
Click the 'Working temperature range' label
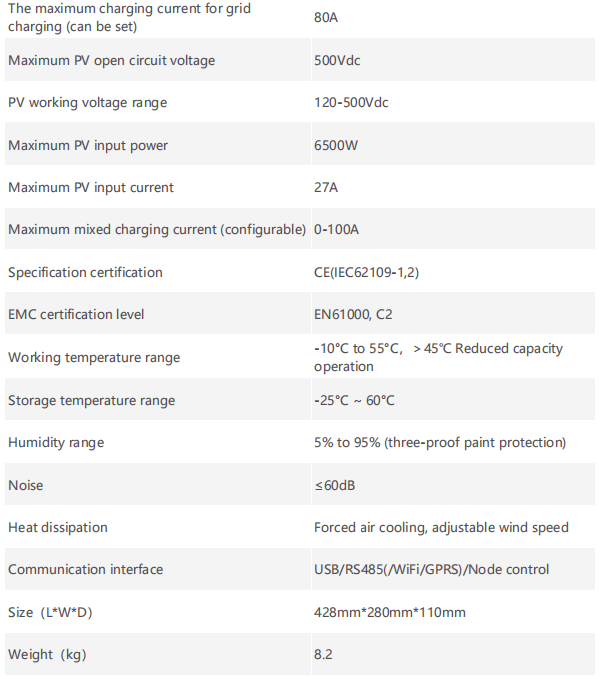94,358
